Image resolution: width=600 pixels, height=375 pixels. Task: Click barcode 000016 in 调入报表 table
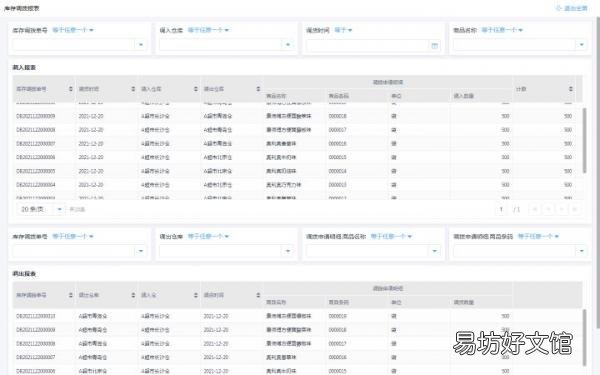[338, 143]
